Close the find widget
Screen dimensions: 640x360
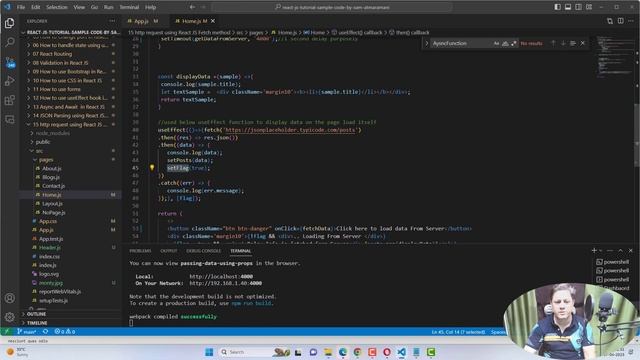583,43
